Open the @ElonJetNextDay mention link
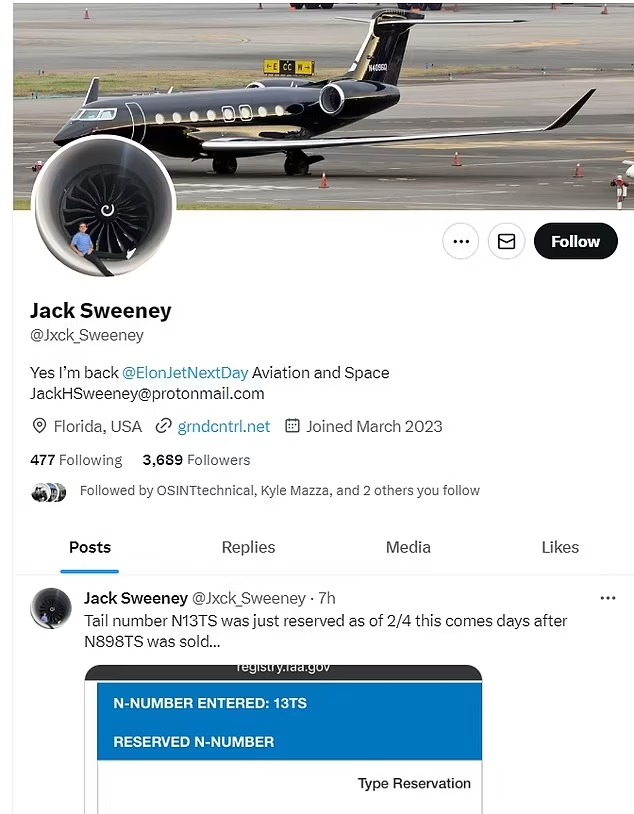This screenshot has width=634, height=814. (x=185, y=372)
